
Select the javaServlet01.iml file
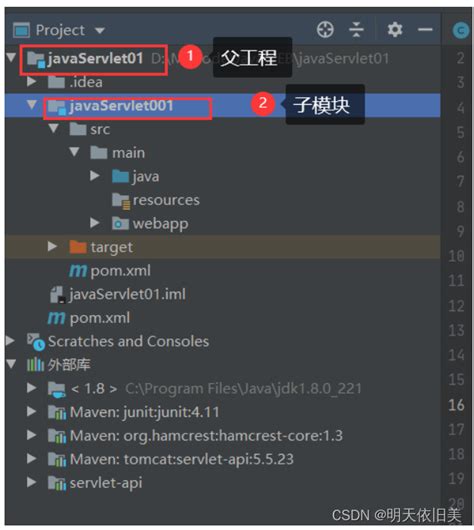coord(118,294)
